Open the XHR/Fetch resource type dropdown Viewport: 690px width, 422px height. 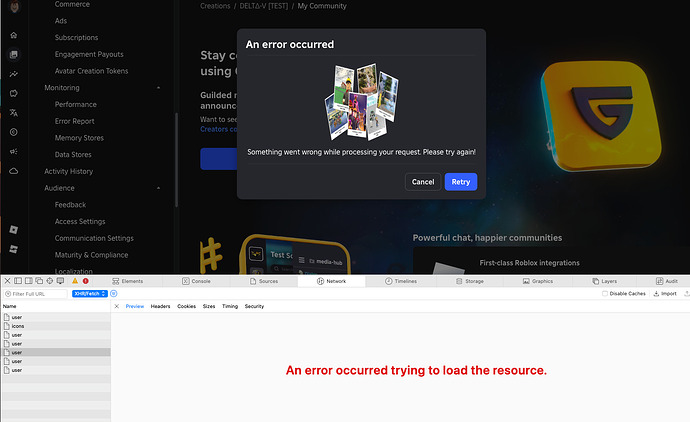click(x=90, y=294)
